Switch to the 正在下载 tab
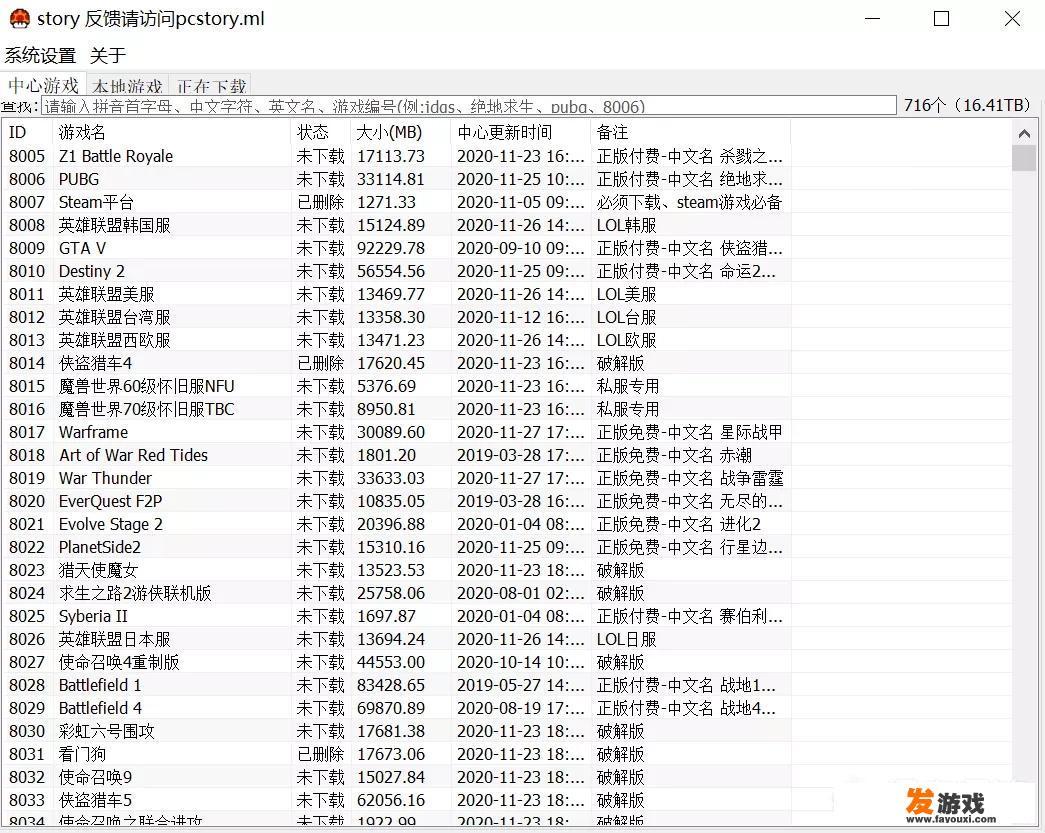This screenshot has width=1045, height=833. 211,86
